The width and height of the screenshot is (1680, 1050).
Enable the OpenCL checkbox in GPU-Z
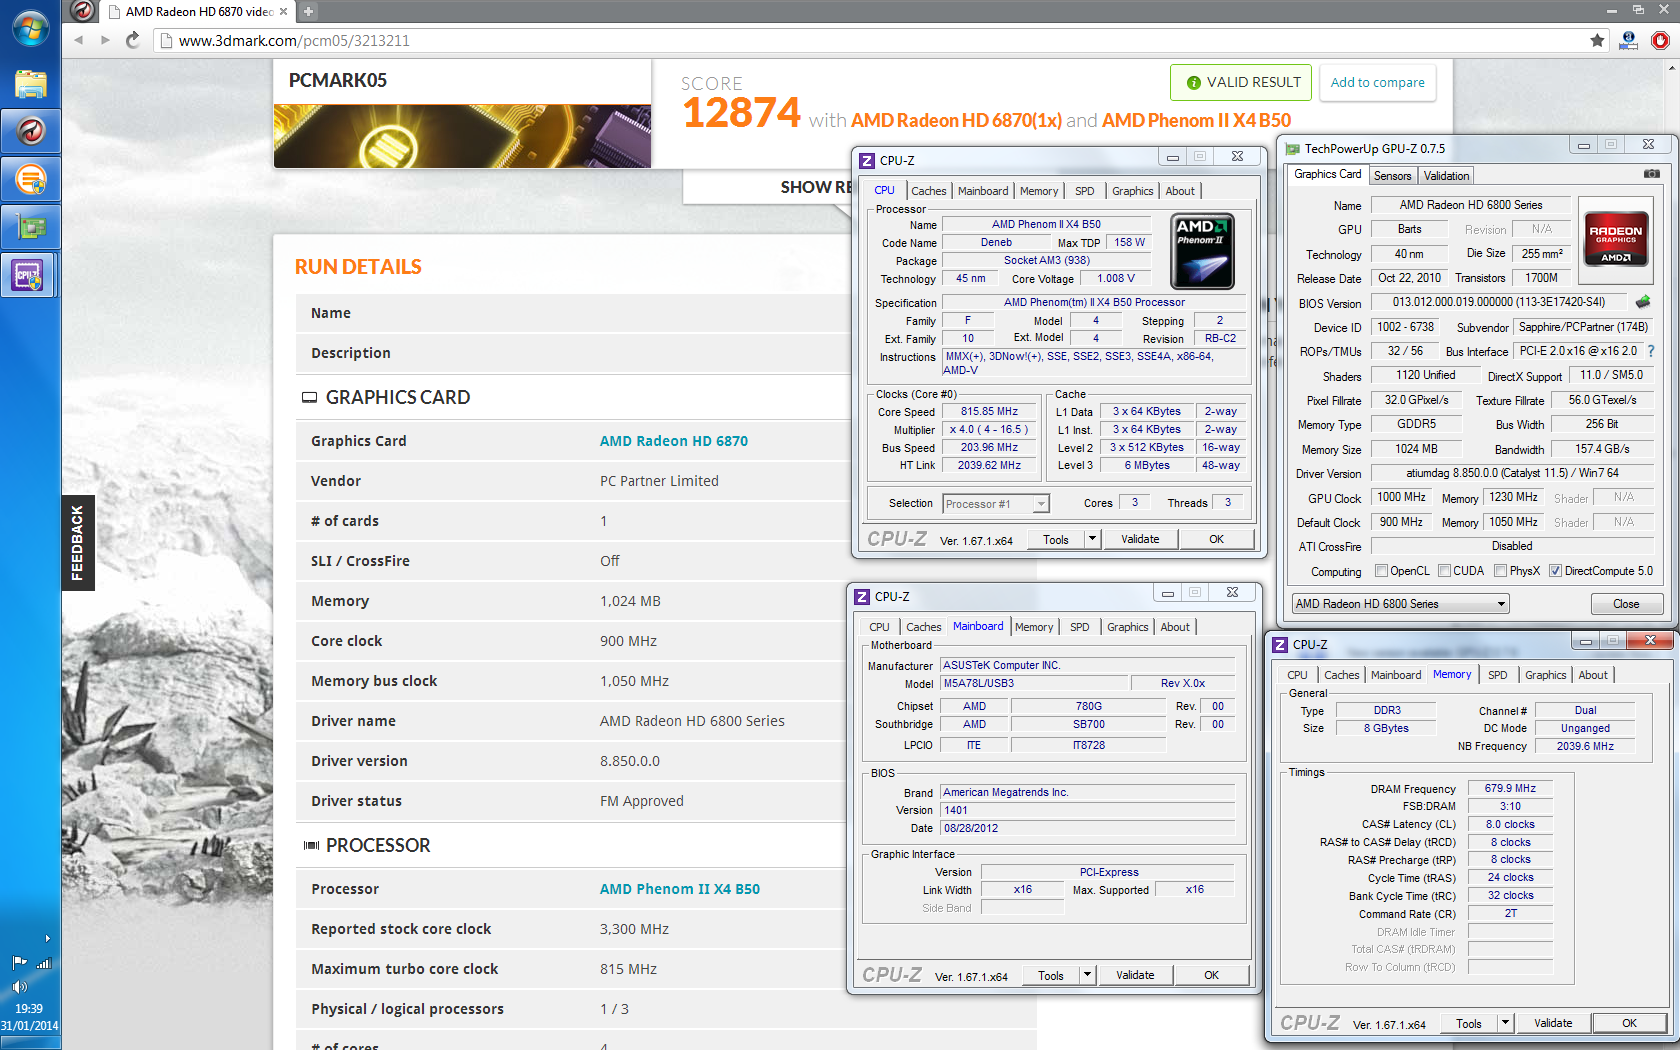[1381, 571]
